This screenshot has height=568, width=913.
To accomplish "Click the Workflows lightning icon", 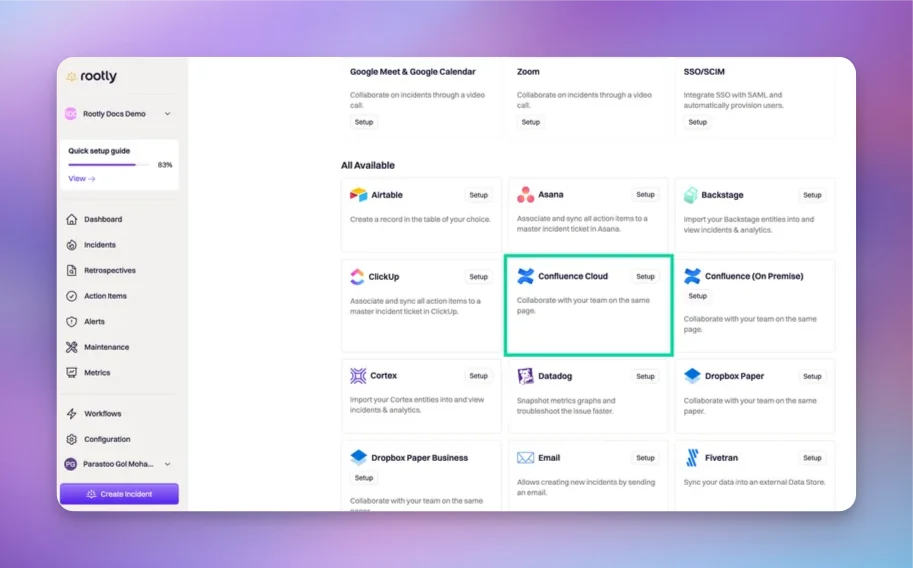I will (x=72, y=414).
